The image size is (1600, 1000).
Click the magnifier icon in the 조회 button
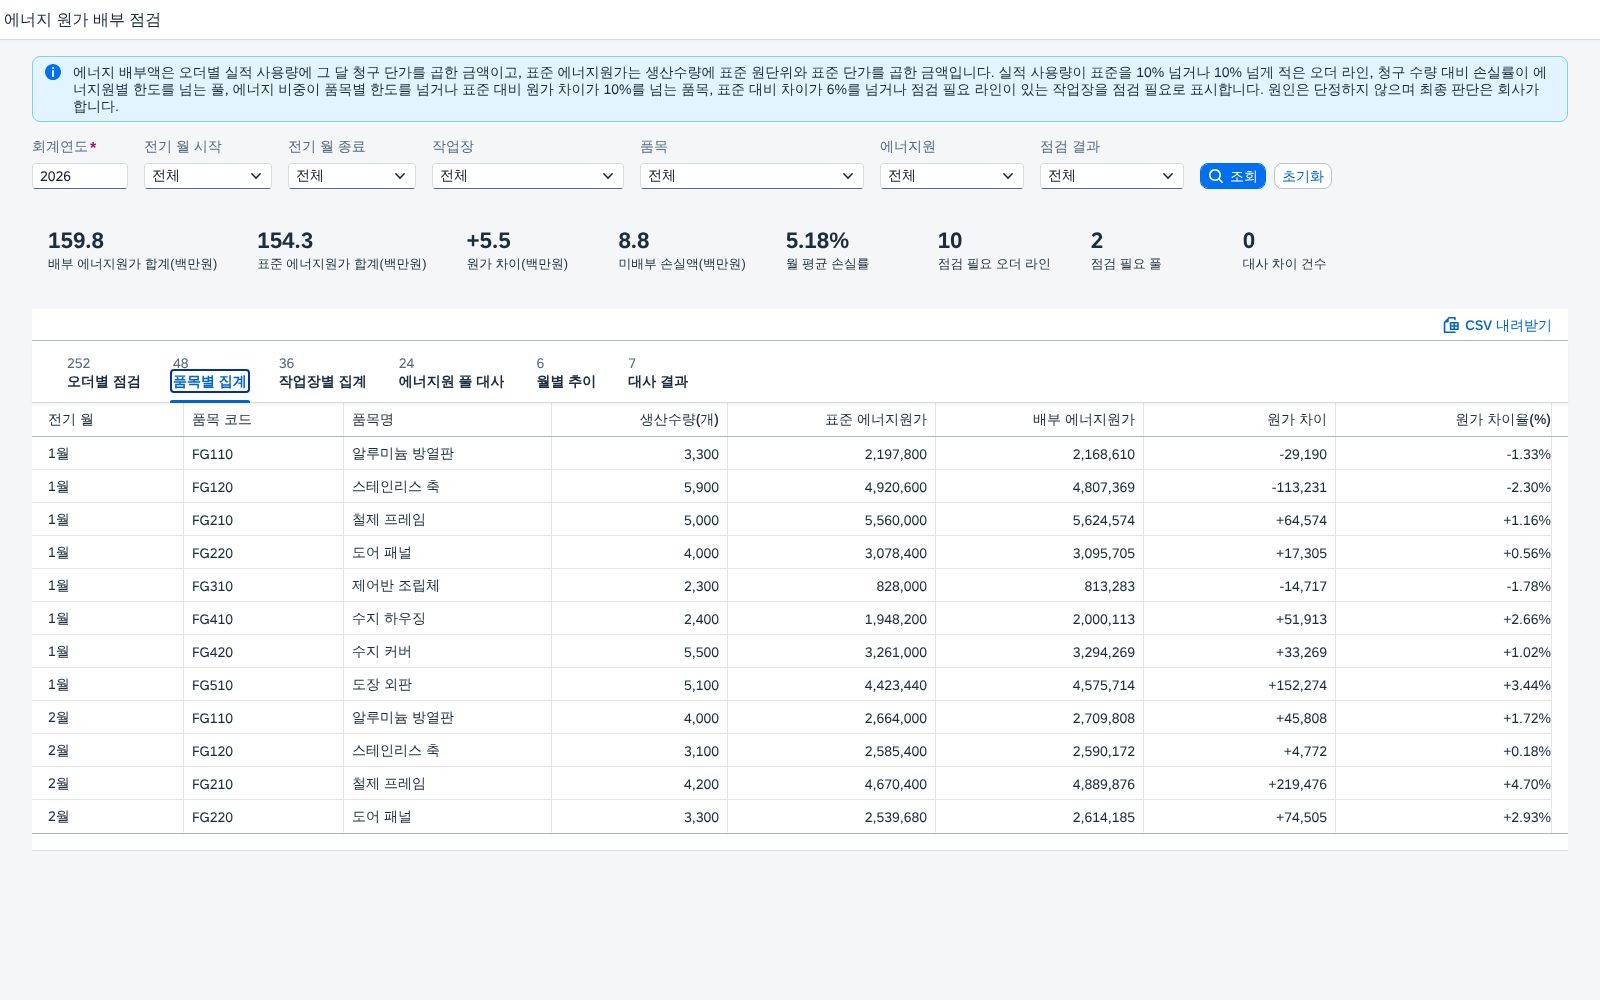coord(1216,176)
